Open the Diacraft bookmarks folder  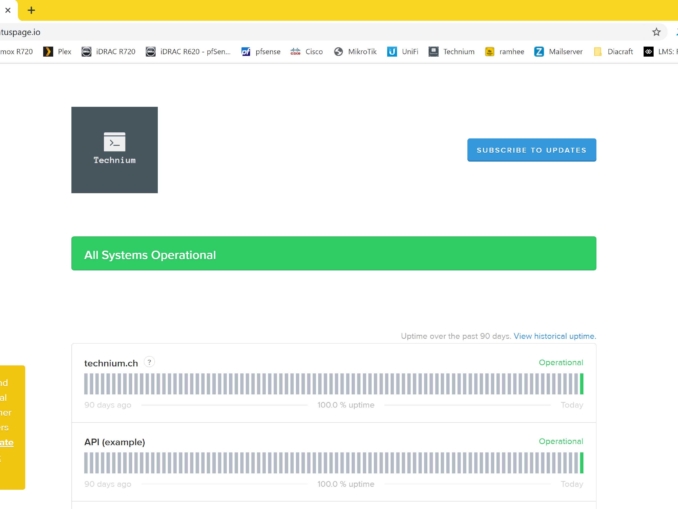[613, 51]
